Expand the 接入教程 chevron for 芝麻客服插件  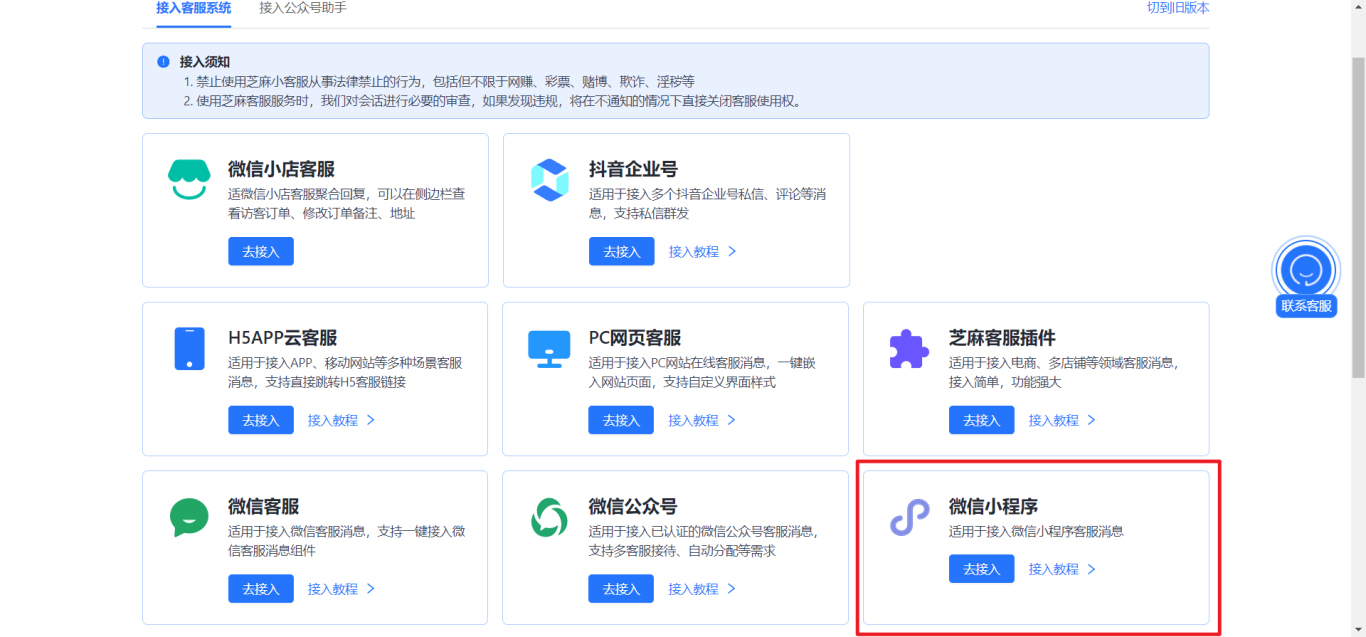(1092, 420)
